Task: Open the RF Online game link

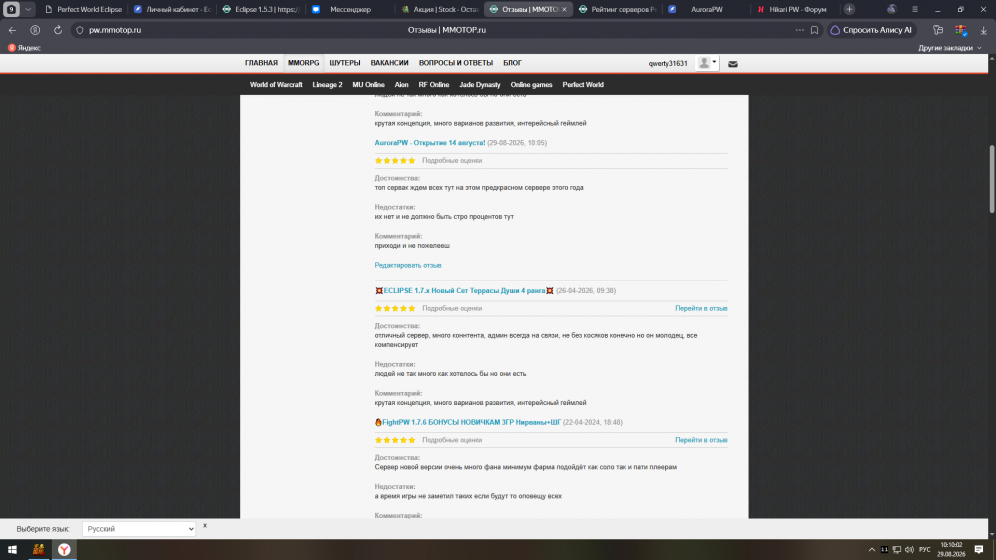Action: [x=434, y=84]
